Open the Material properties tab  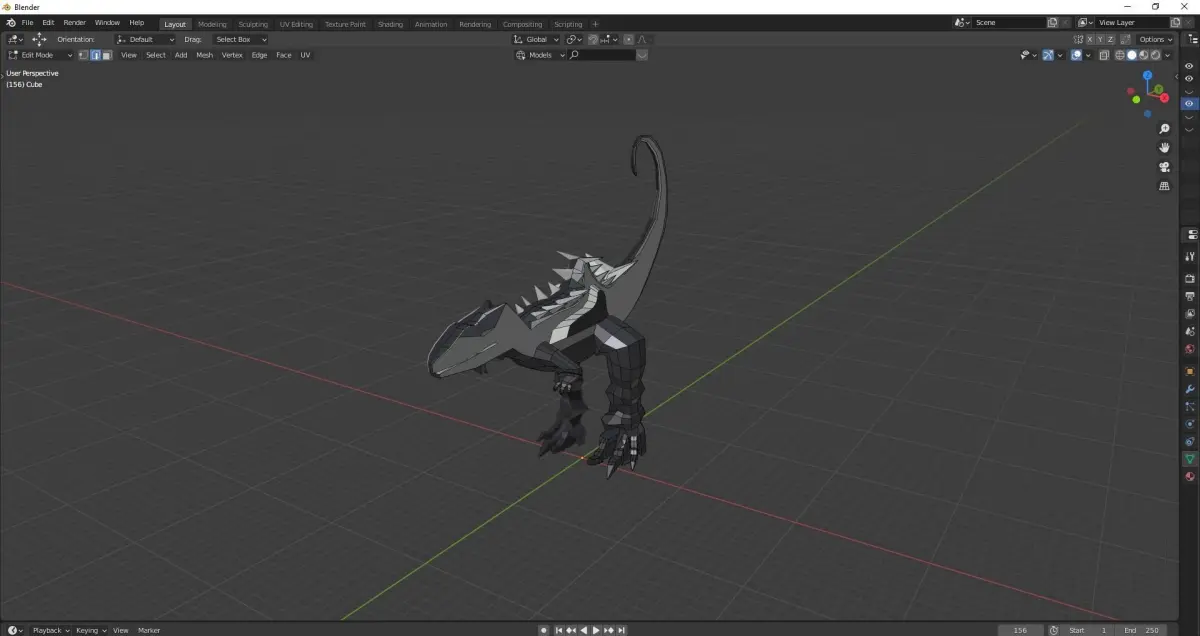[1190, 476]
